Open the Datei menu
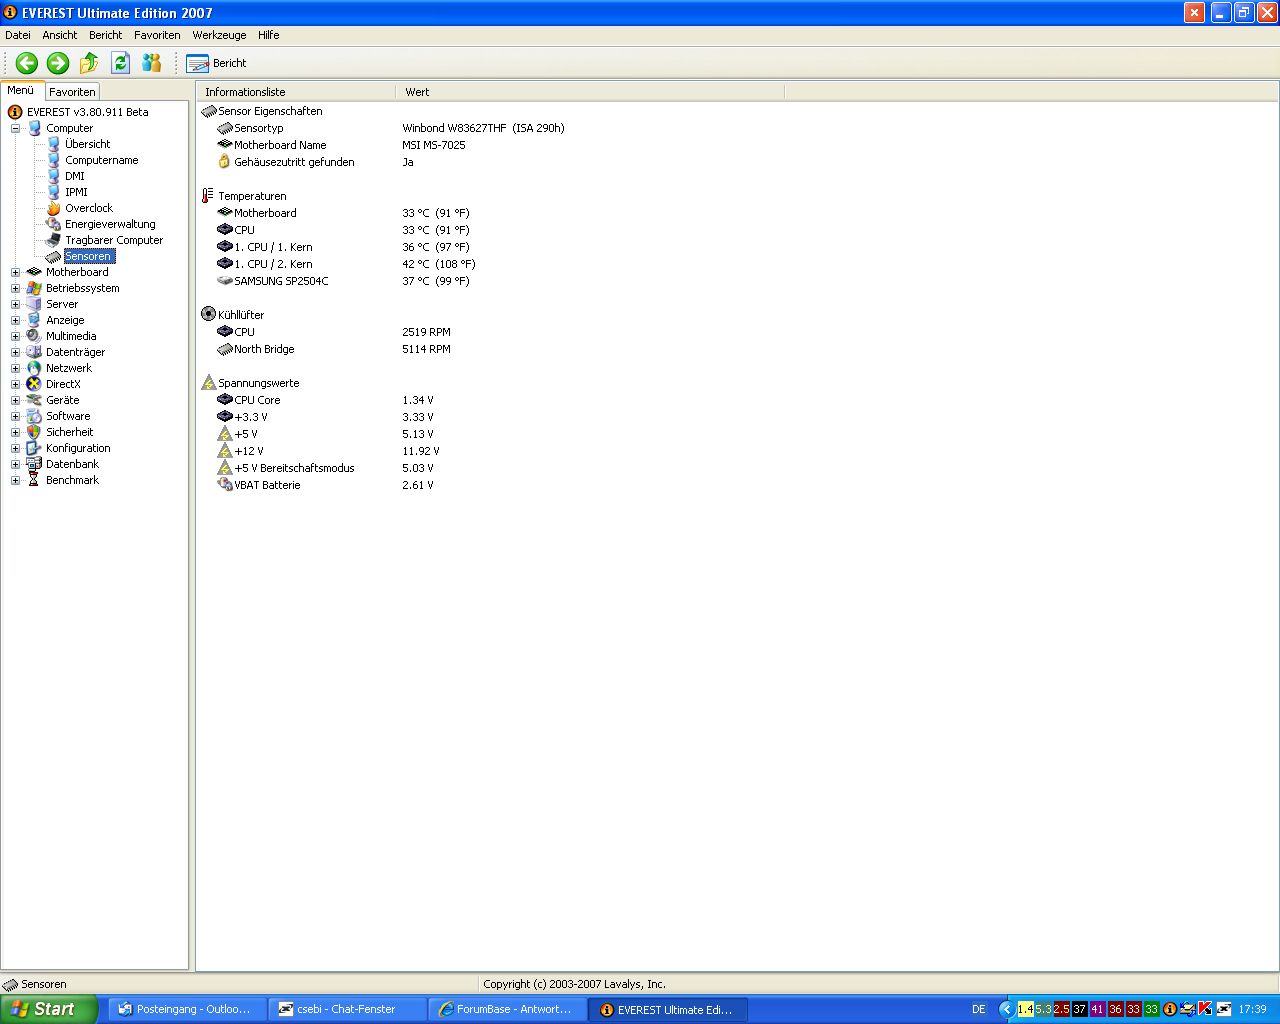Image resolution: width=1280 pixels, height=1024 pixels. pyautogui.click(x=18, y=35)
